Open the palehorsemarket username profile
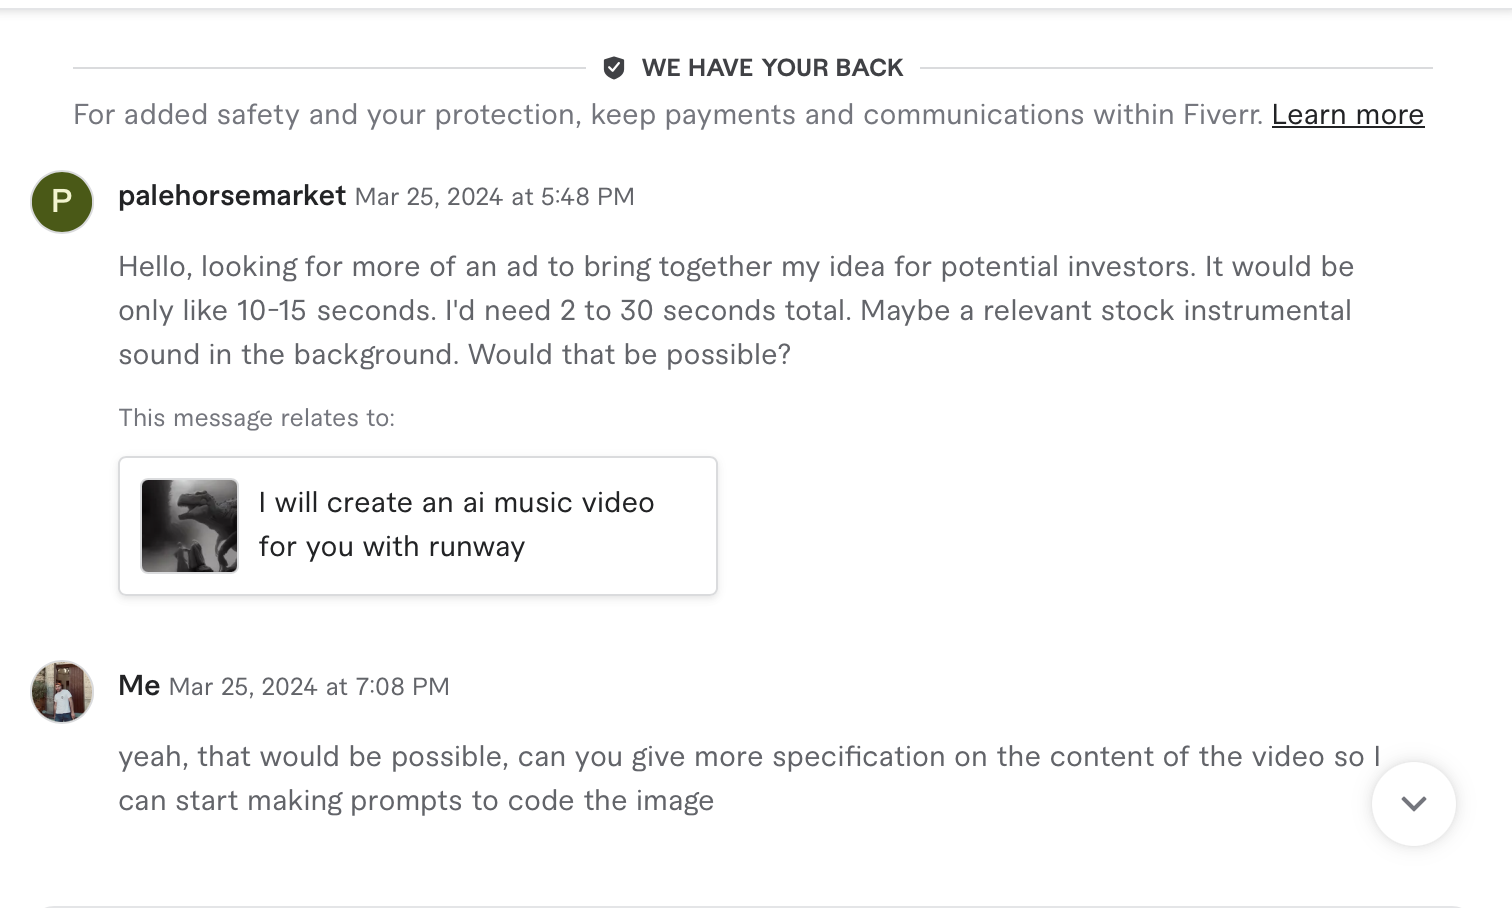This screenshot has width=1512, height=908. [x=232, y=196]
